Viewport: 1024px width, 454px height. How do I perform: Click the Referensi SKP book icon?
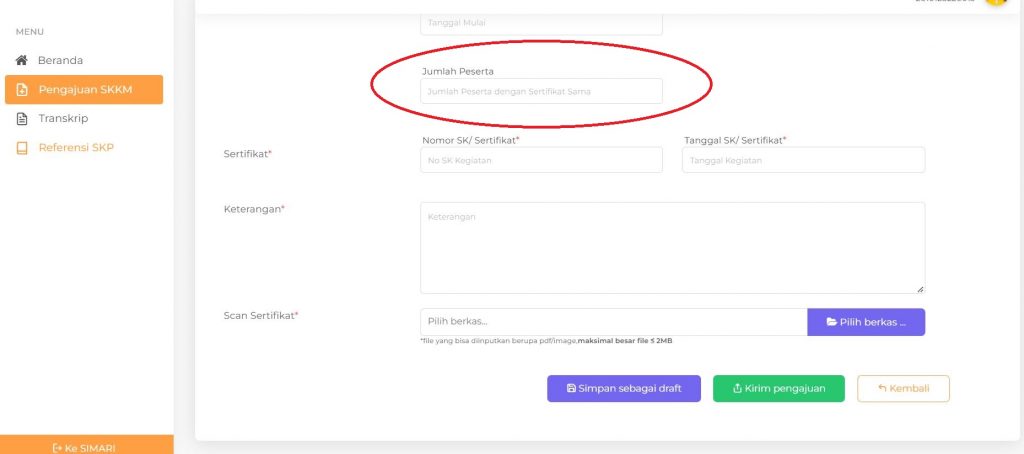(x=22, y=148)
